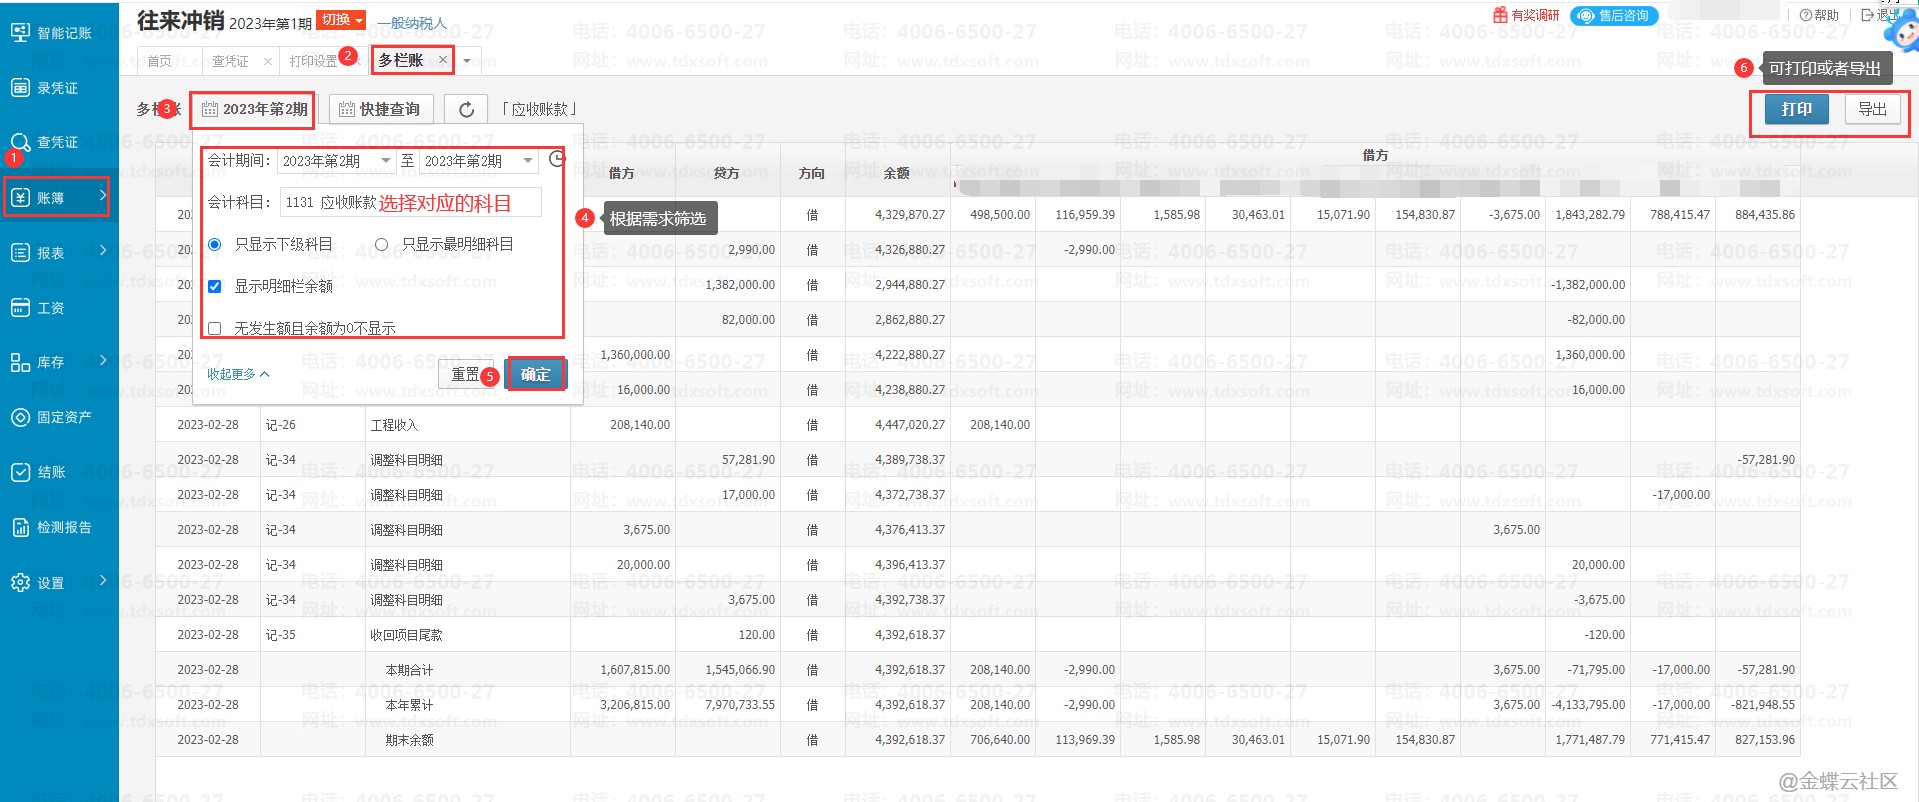Click the 确定 button
This screenshot has width=1919, height=802.
coord(535,374)
